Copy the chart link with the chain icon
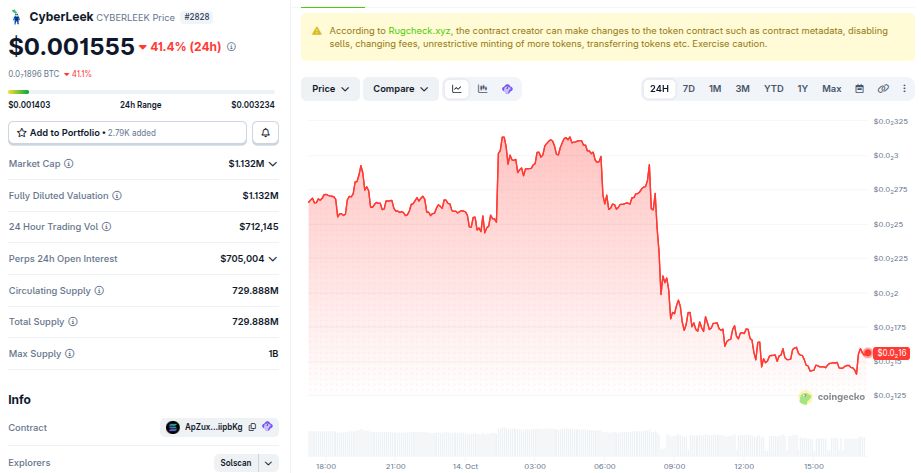 [x=883, y=89]
